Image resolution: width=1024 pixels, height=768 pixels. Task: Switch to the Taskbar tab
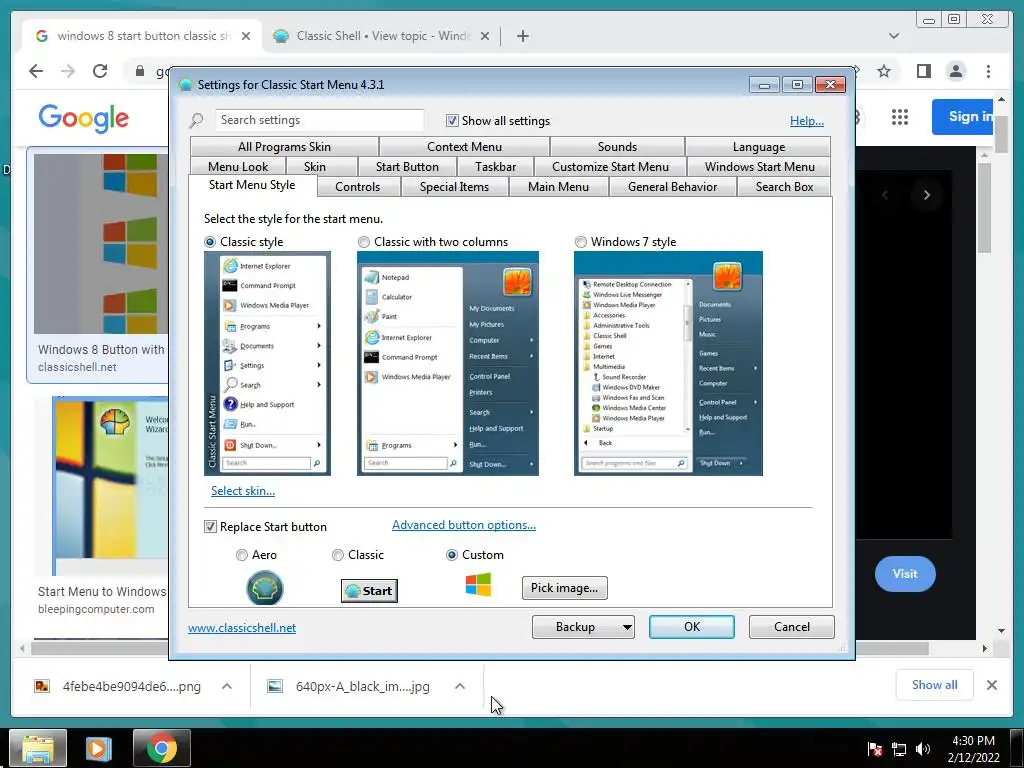coord(495,167)
